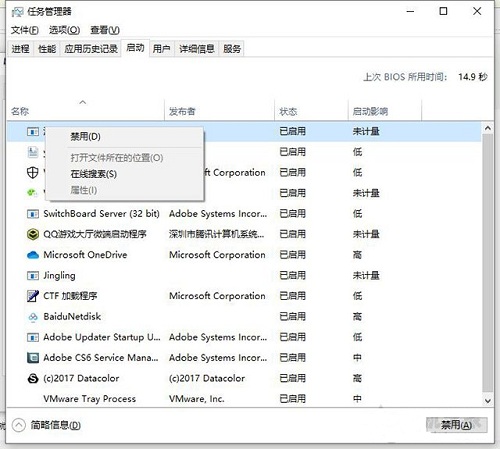Click the 禁用(A) button
500x449 pixels.
pos(456,425)
